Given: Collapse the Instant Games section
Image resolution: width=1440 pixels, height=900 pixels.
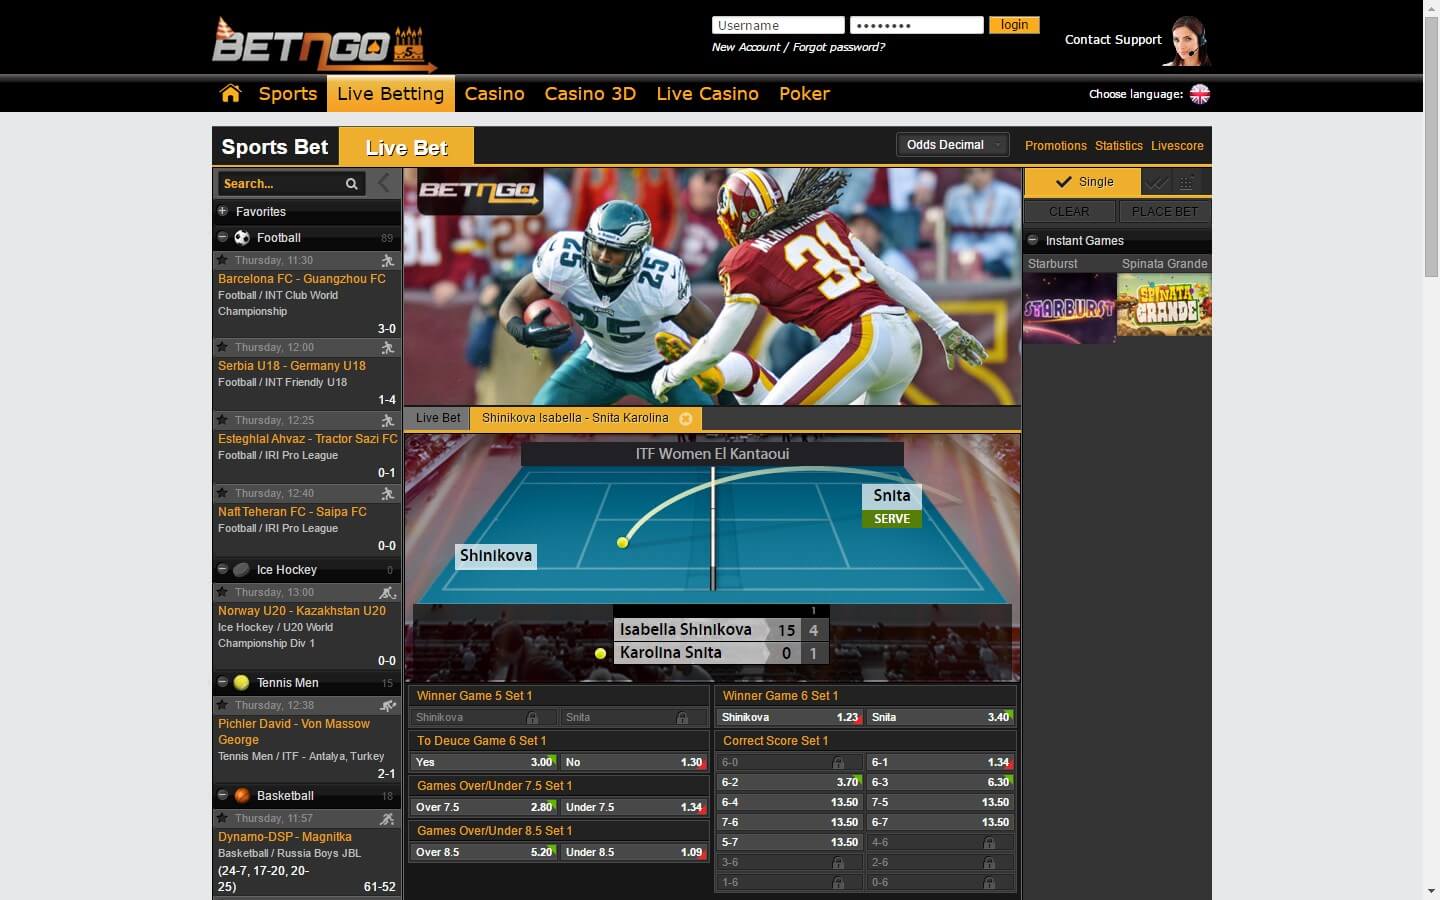Looking at the screenshot, I should tap(1033, 241).
